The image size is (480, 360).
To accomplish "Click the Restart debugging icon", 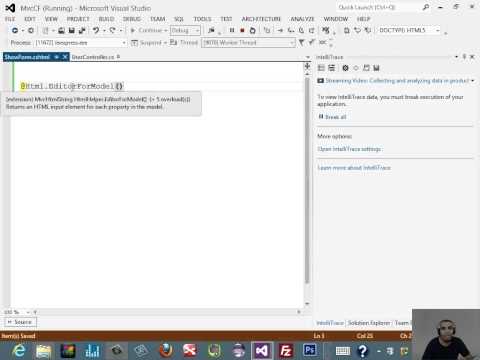I will click(x=253, y=30).
